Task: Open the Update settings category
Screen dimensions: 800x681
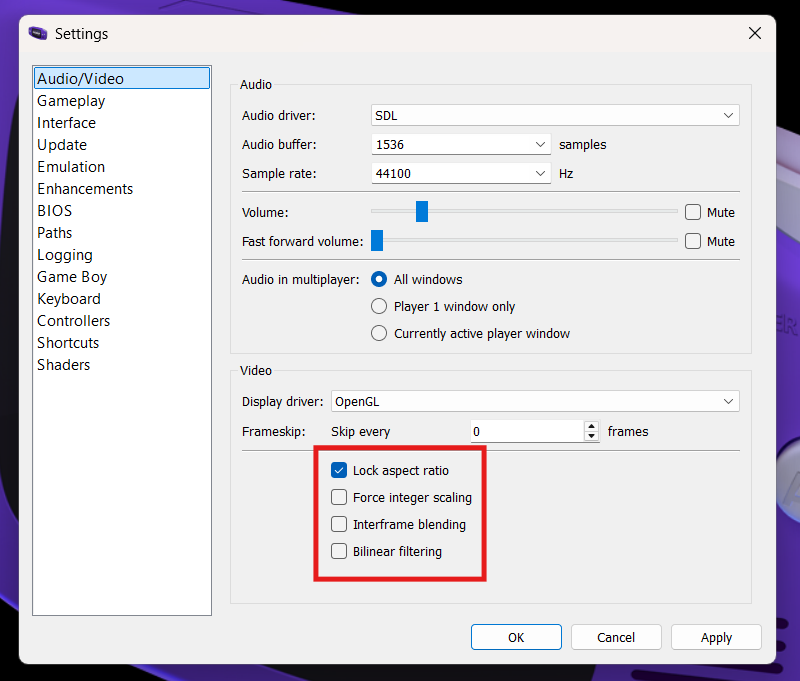Action: click(122, 145)
